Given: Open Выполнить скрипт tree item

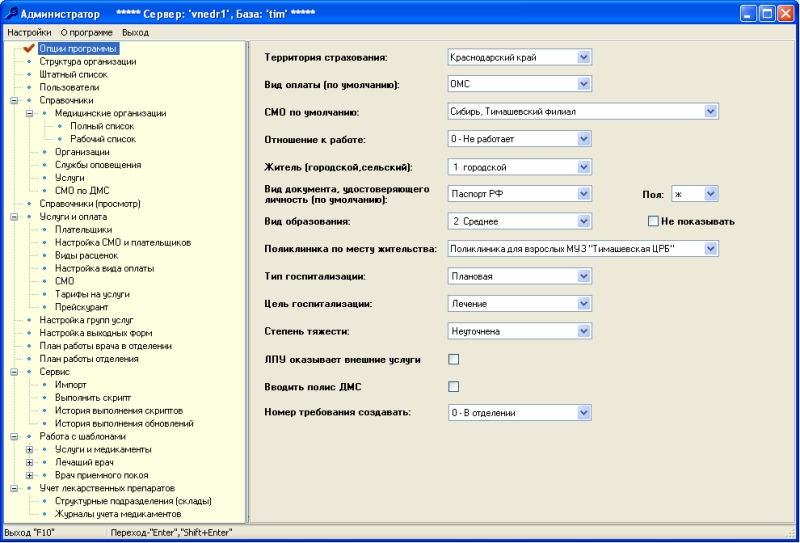Looking at the screenshot, I should click(x=93, y=398).
